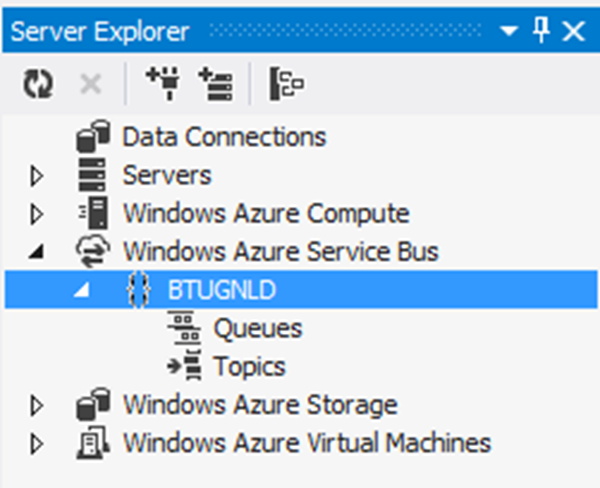Click the Windows Azure Service Bus icon
The image size is (600, 488).
point(93,251)
